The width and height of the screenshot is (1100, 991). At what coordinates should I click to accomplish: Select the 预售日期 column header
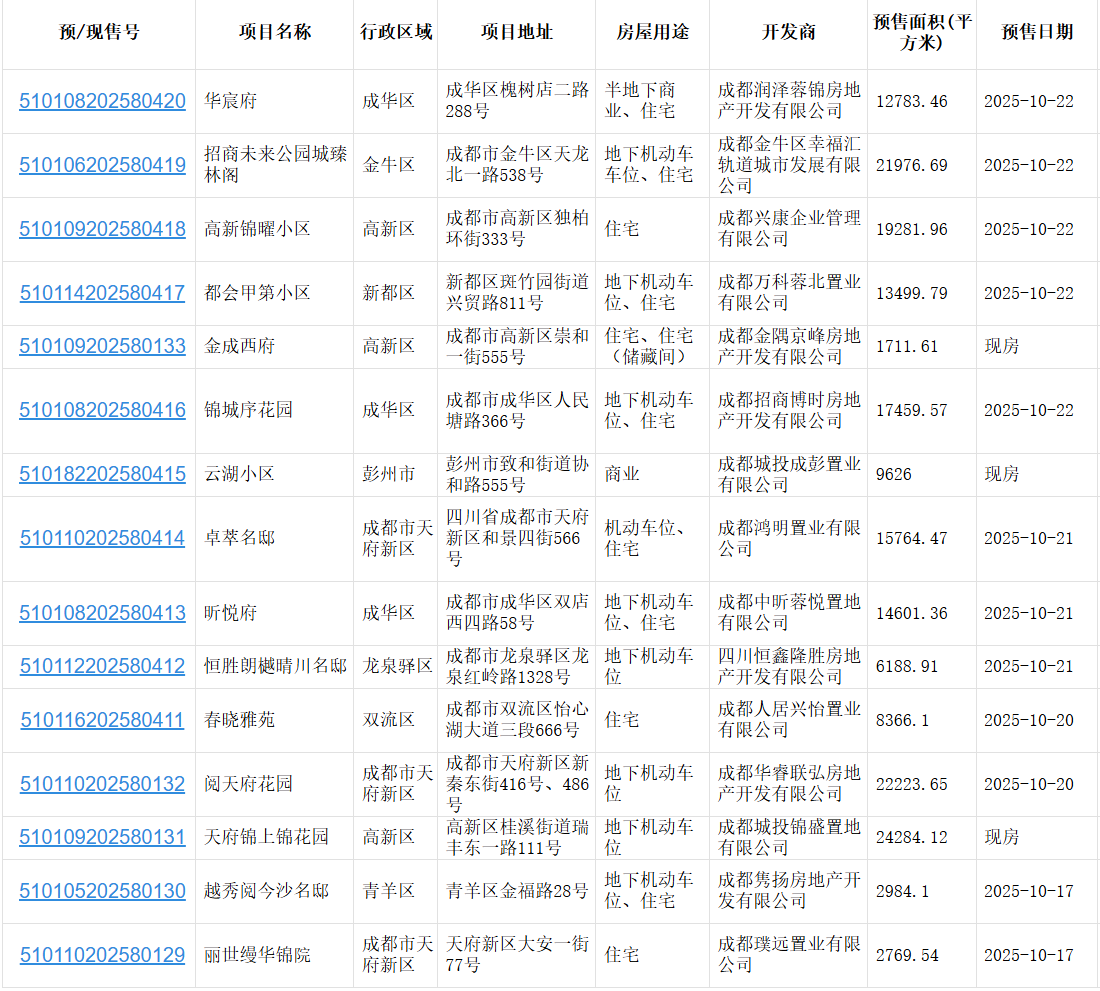pos(1037,32)
